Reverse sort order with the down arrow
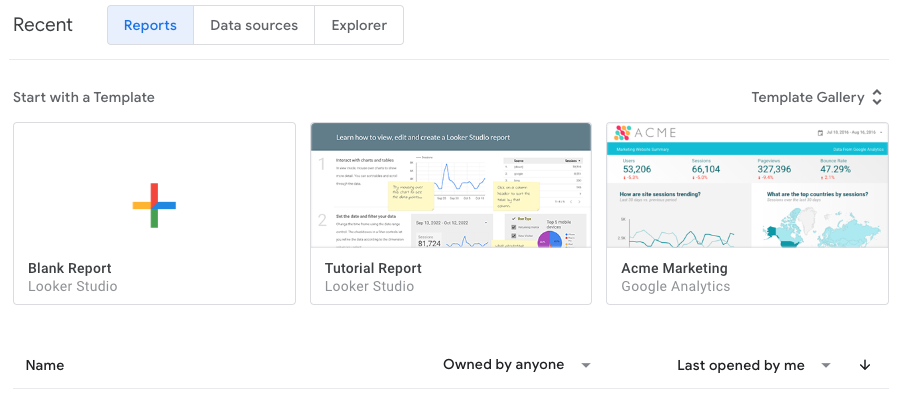The width and height of the screenshot is (908, 400). click(x=865, y=365)
